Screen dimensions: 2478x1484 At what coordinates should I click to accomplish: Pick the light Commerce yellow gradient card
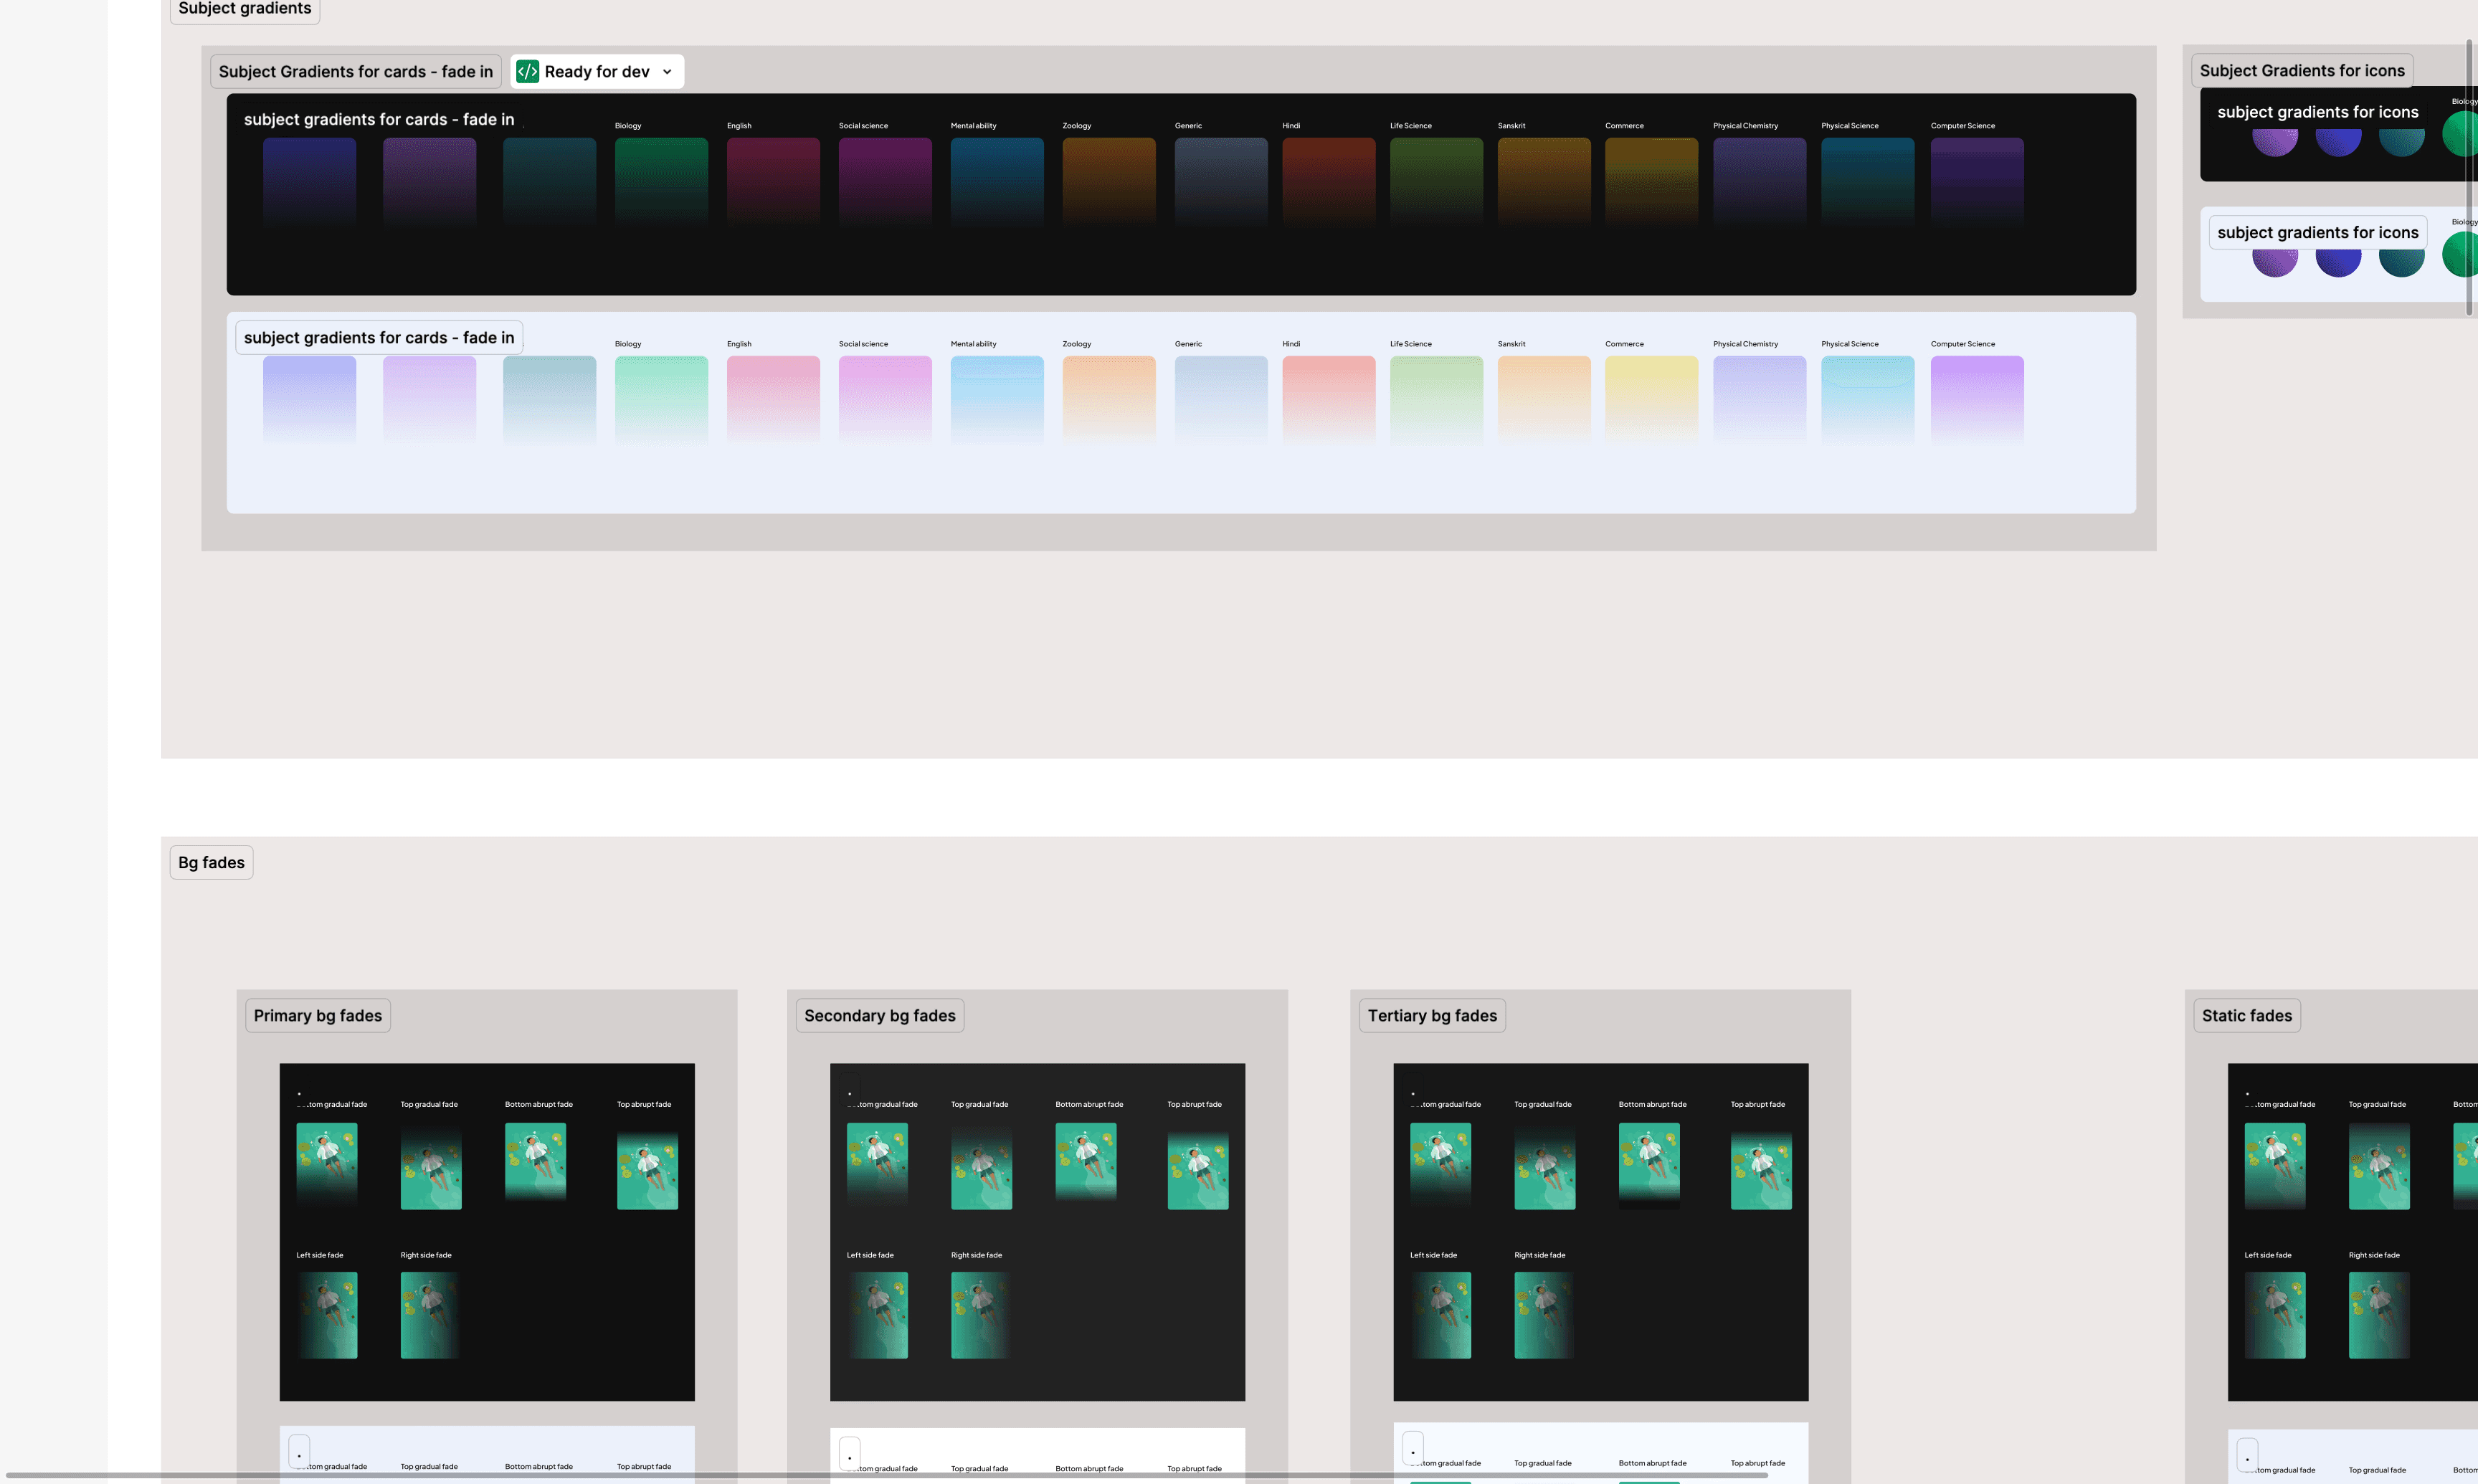pyautogui.click(x=1651, y=398)
